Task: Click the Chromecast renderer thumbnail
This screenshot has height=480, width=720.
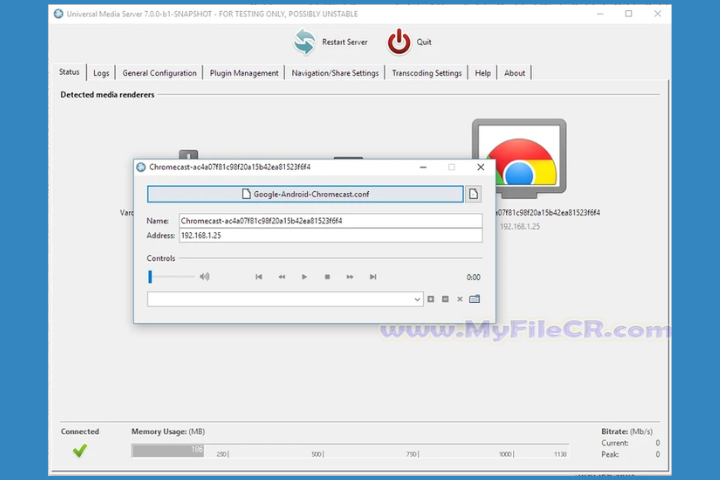Action: pyautogui.click(x=519, y=158)
